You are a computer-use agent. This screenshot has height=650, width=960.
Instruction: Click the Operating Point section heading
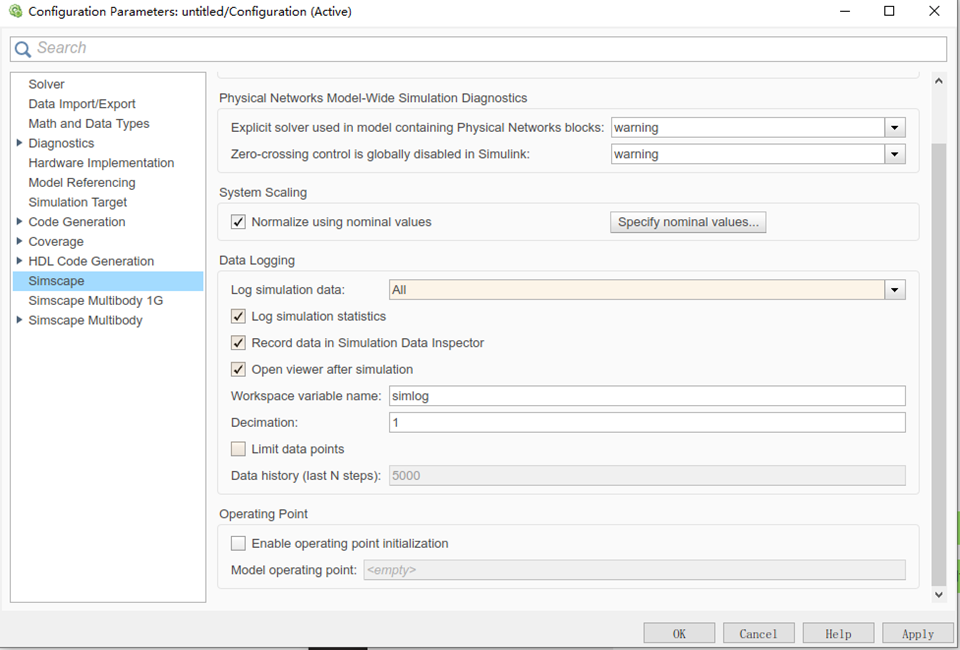click(x=264, y=514)
